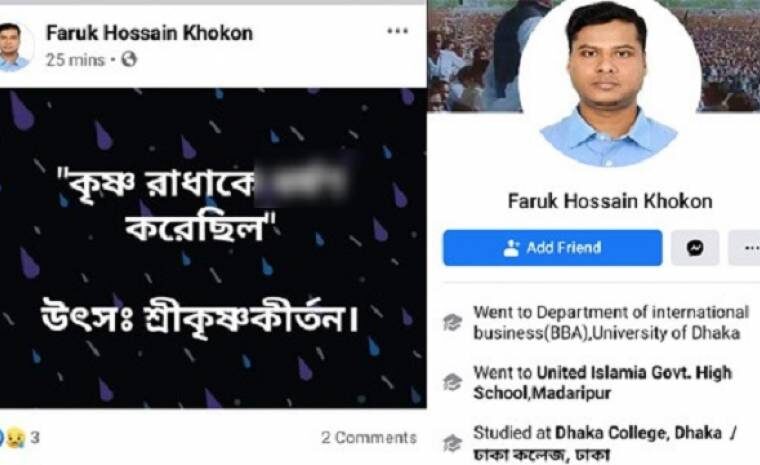Click the public globe audience icon
Viewport: 760px width, 465px height.
pos(129,60)
